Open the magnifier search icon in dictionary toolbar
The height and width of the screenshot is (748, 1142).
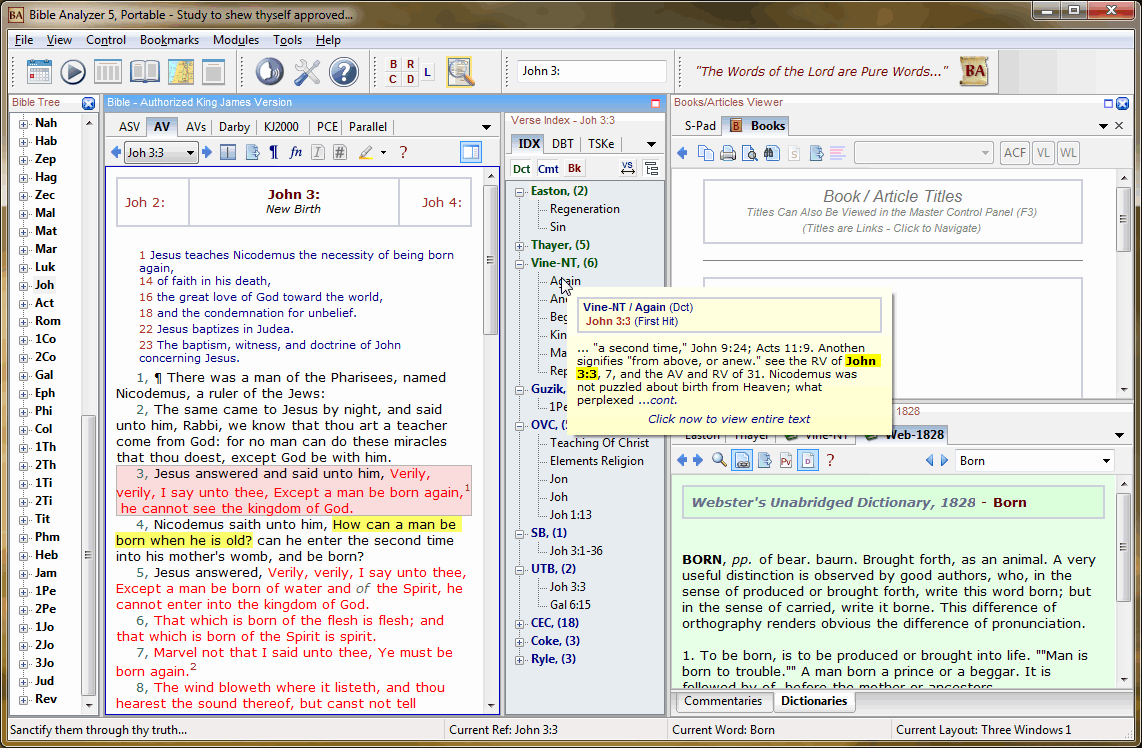click(717, 460)
